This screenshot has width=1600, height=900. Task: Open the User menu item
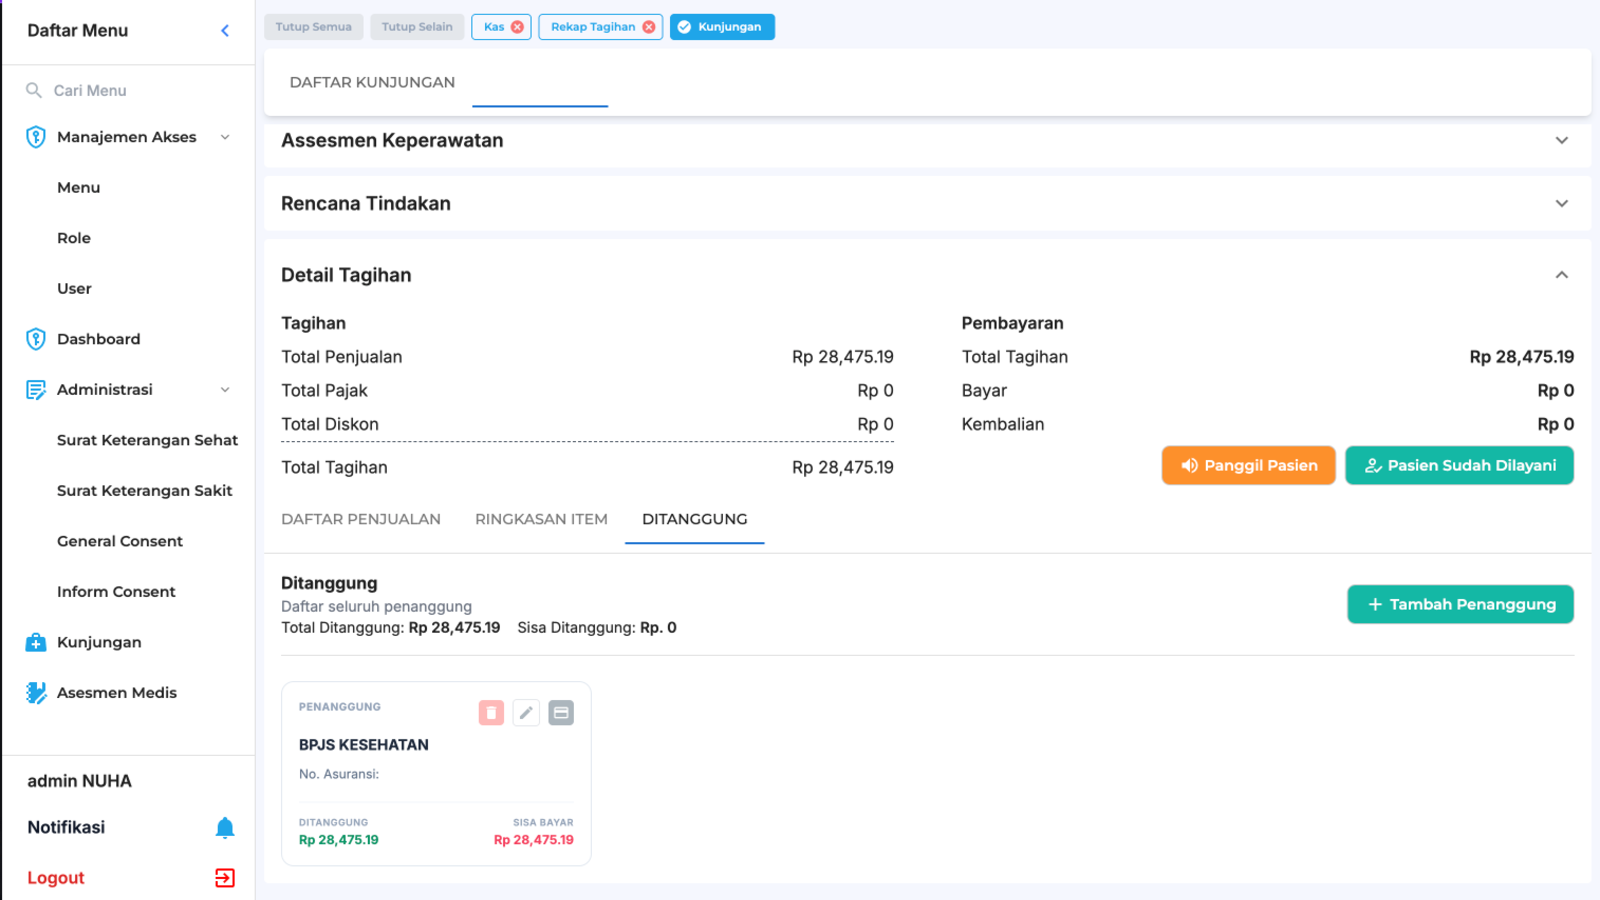pyautogui.click(x=74, y=289)
